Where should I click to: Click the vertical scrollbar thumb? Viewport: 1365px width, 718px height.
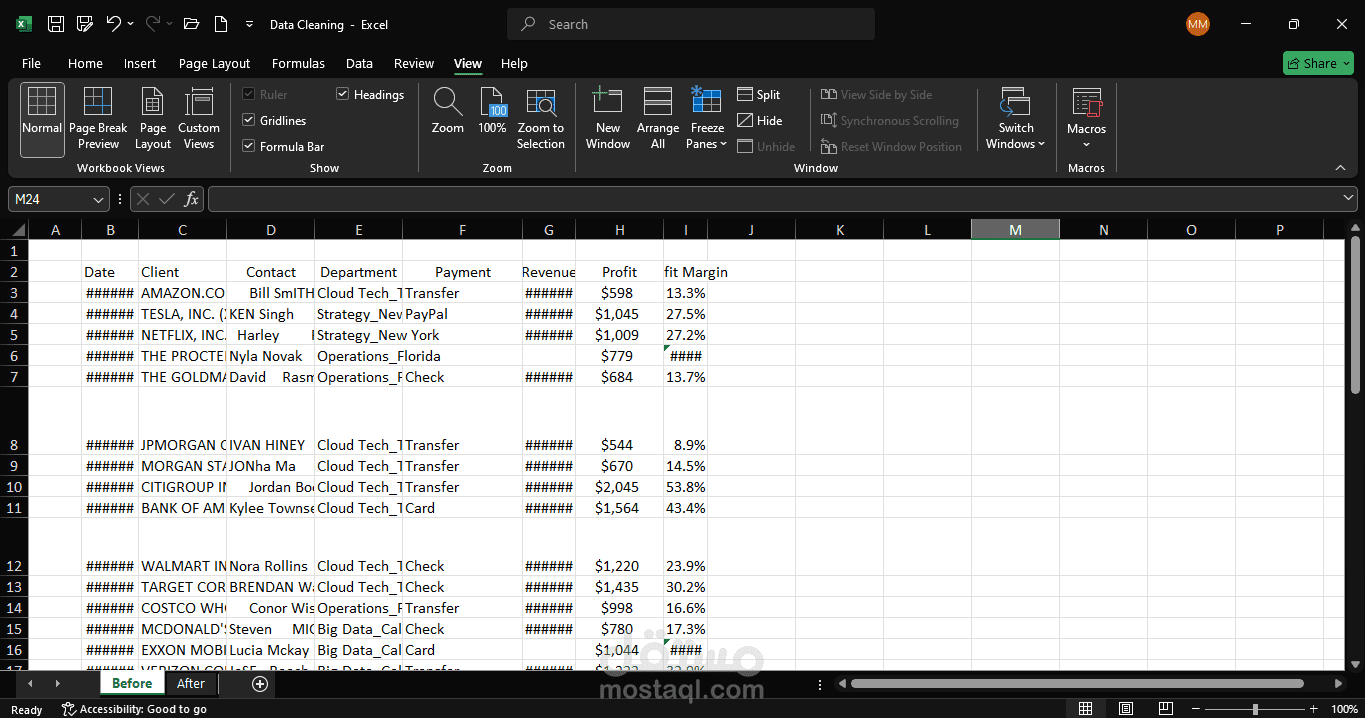pos(1355,315)
